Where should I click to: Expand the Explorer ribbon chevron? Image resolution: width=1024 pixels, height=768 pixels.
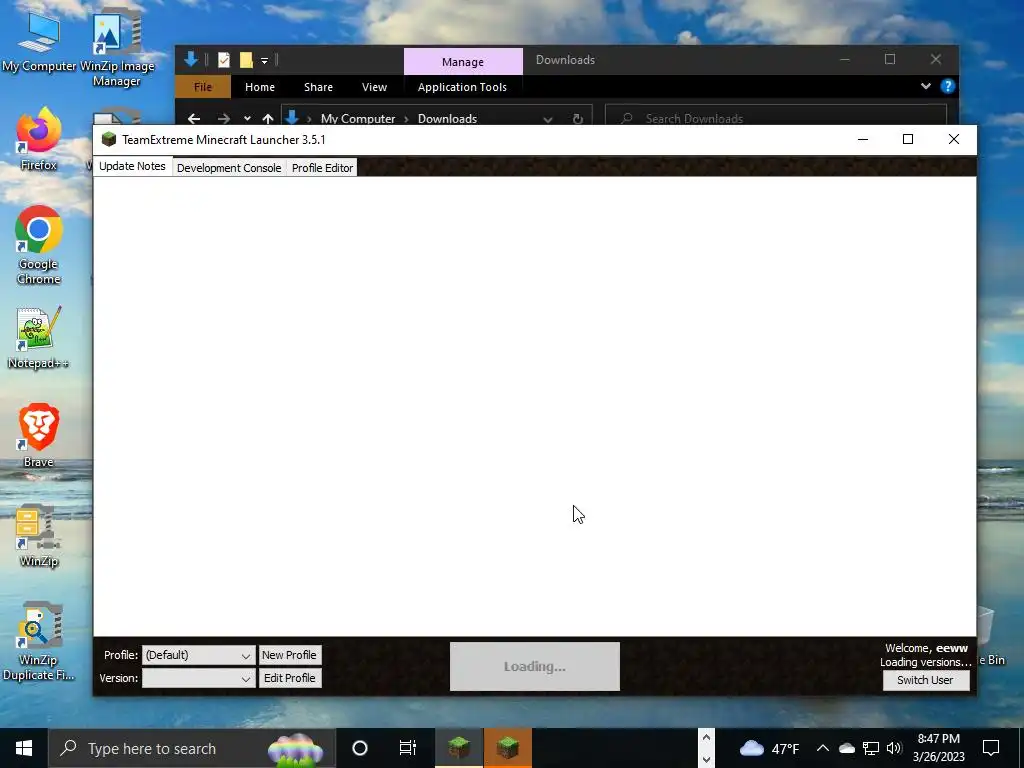click(925, 86)
